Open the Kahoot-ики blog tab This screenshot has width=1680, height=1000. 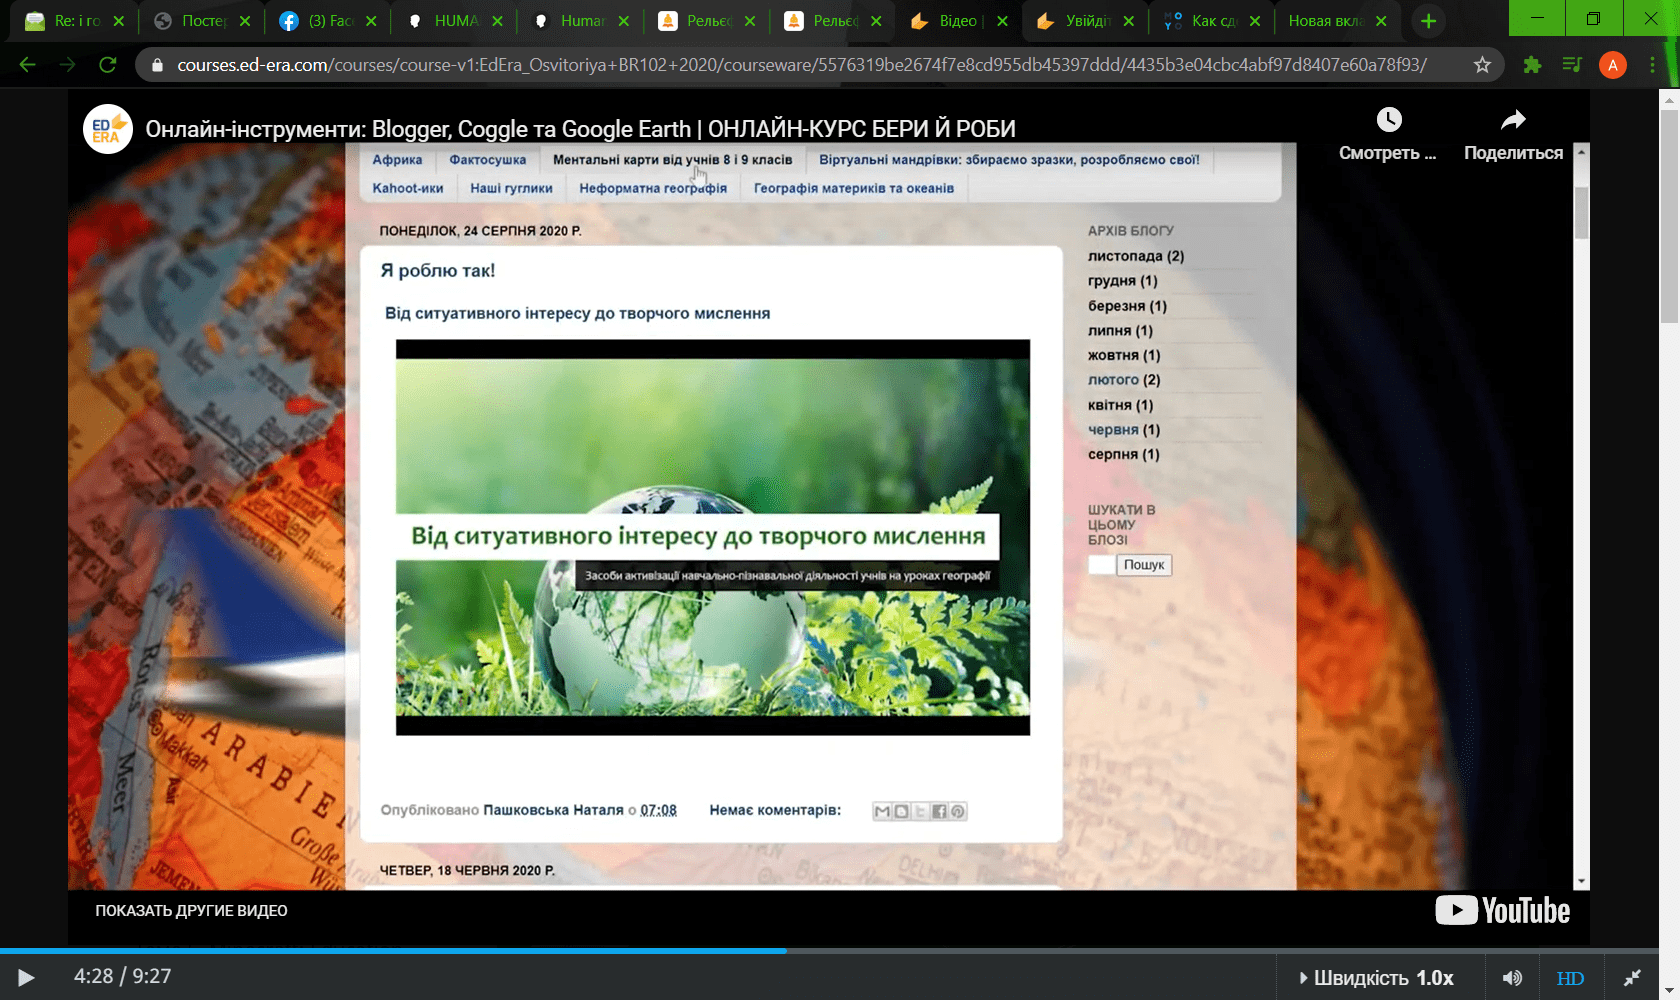[408, 188]
